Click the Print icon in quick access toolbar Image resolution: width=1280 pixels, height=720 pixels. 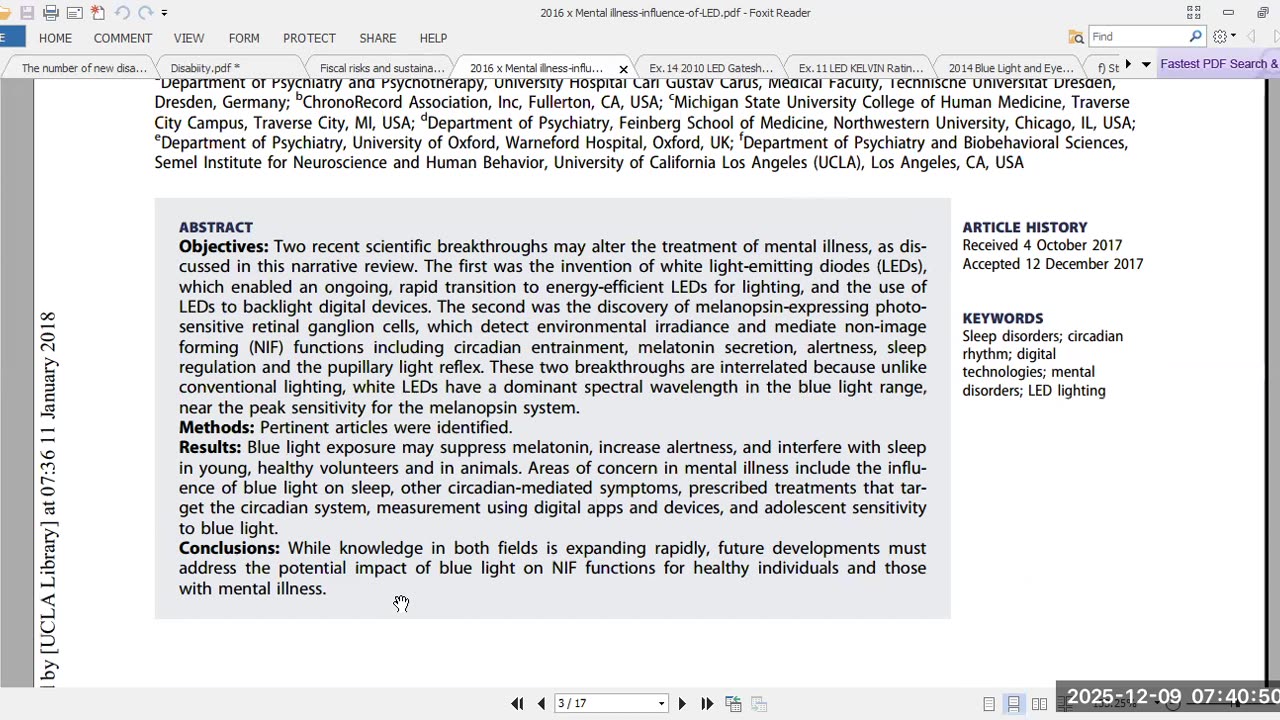pyautogui.click(x=51, y=13)
